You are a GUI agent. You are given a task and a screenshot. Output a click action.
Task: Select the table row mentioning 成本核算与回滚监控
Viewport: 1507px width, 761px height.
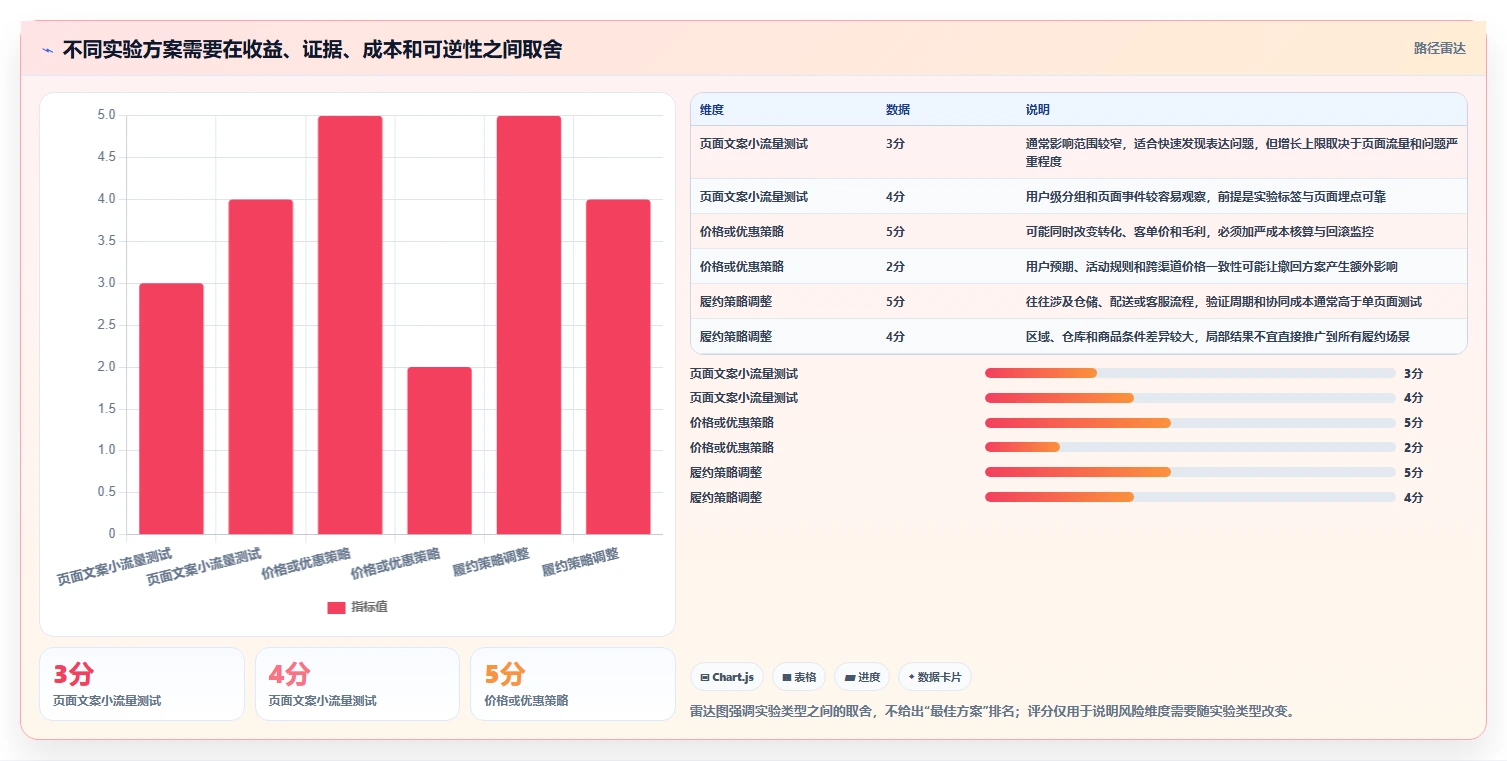1079,232
